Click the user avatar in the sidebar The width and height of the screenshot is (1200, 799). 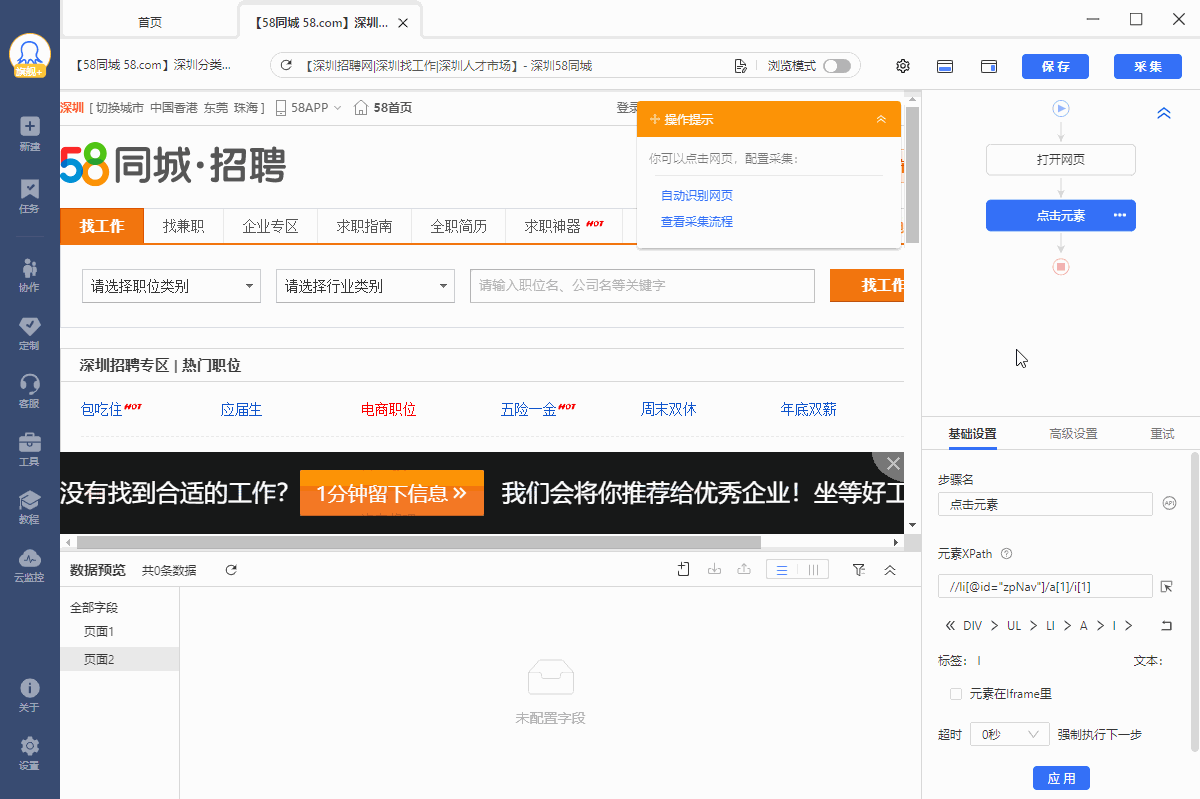click(30, 55)
